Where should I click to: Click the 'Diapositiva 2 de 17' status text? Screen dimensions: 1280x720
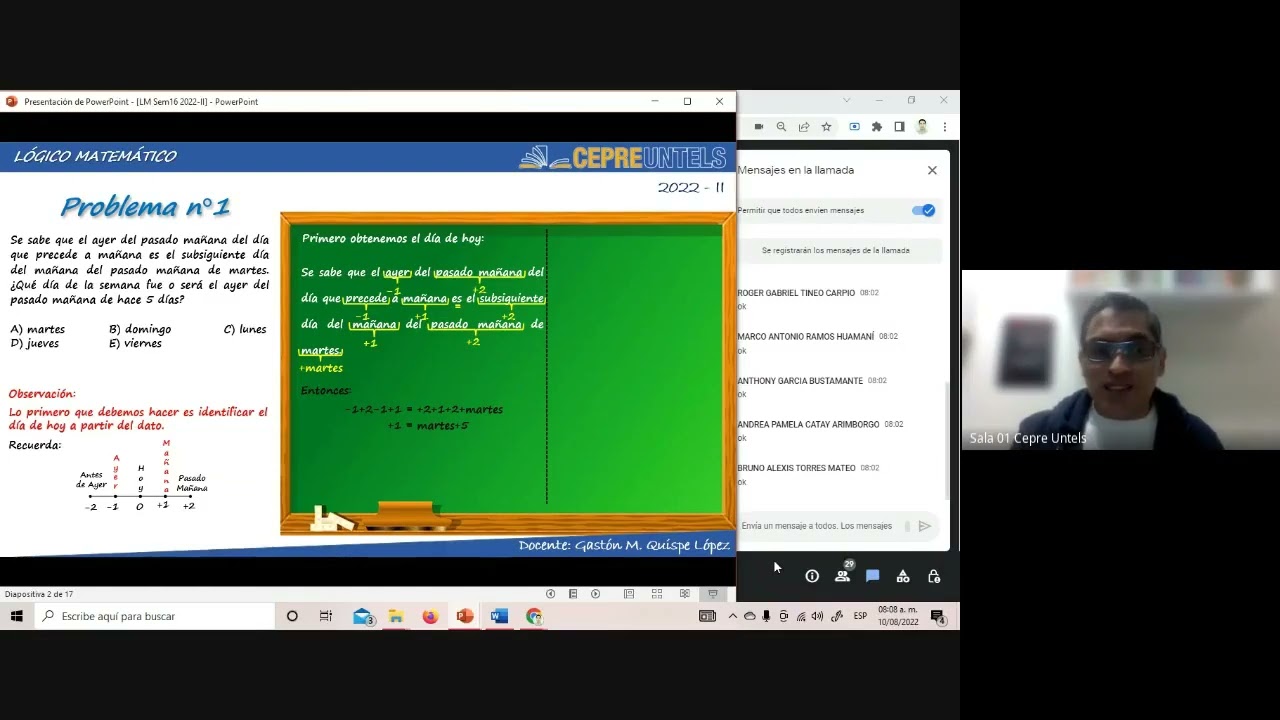pyautogui.click(x=39, y=594)
